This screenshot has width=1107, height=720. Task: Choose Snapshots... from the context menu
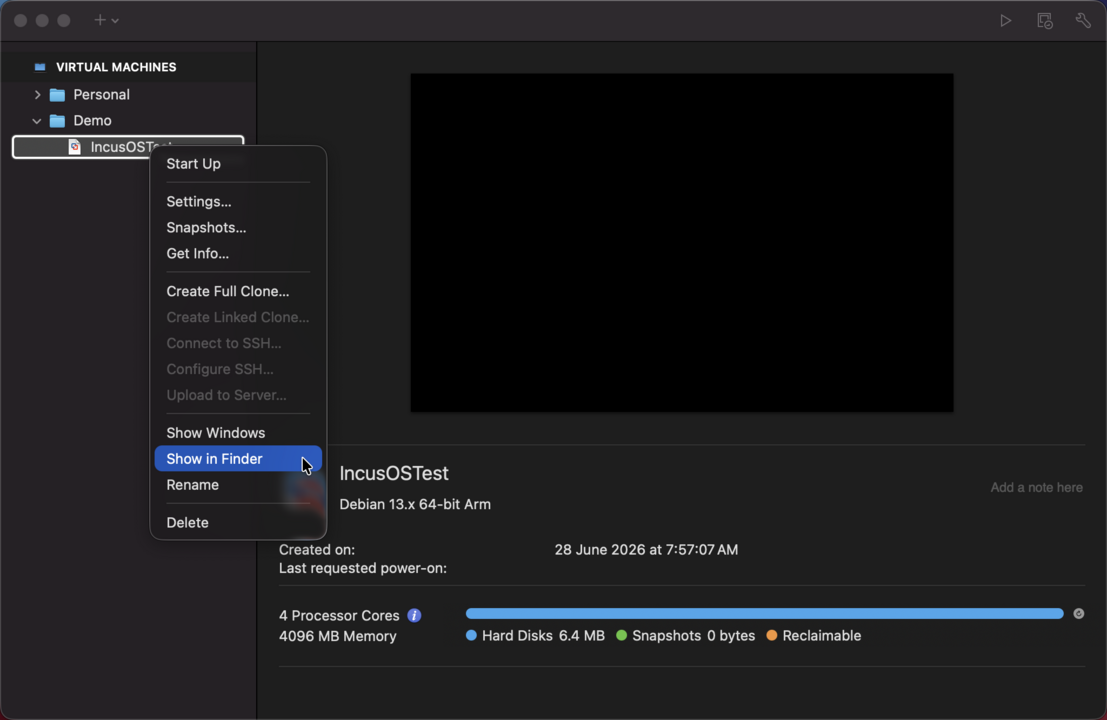[x=238, y=227]
